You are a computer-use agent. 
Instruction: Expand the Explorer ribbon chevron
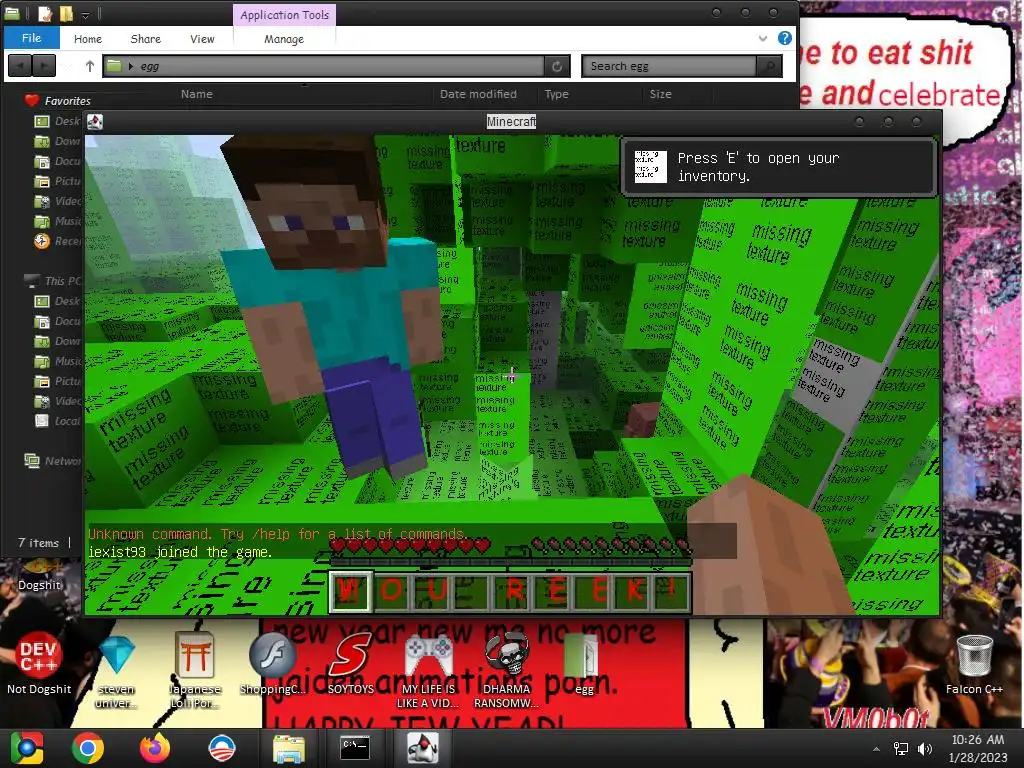coord(763,39)
